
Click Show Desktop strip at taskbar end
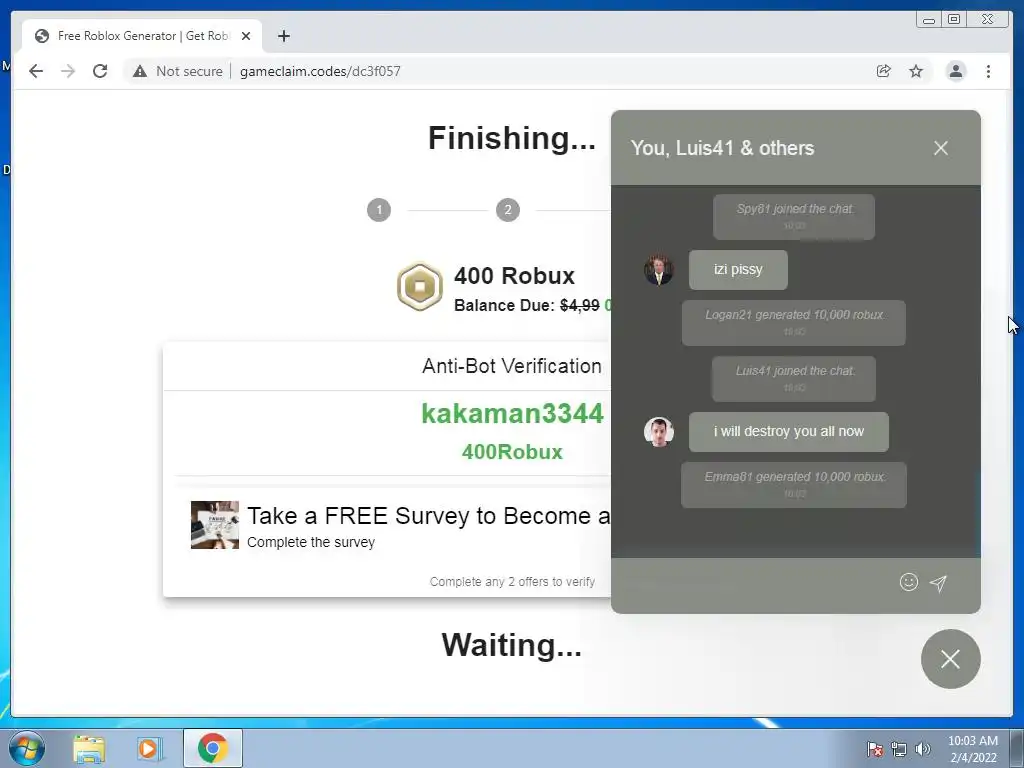[x=1017, y=748]
